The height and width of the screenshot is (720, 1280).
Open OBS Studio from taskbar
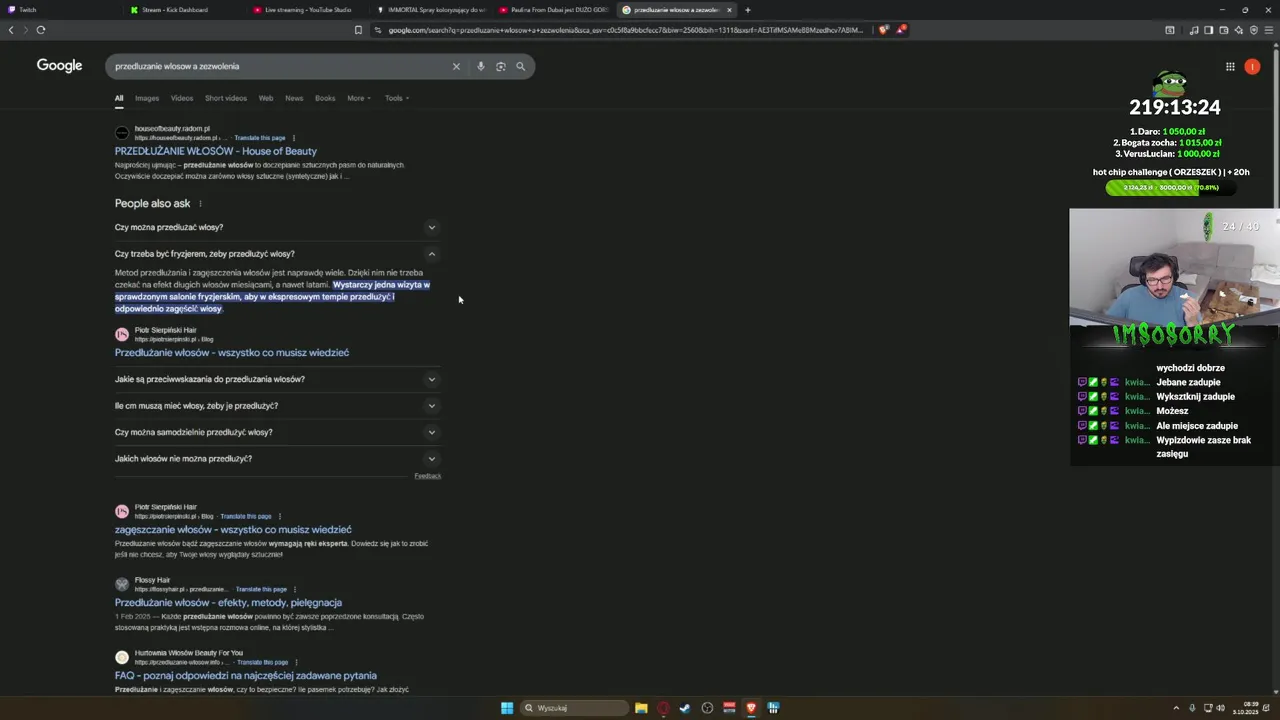(x=707, y=708)
